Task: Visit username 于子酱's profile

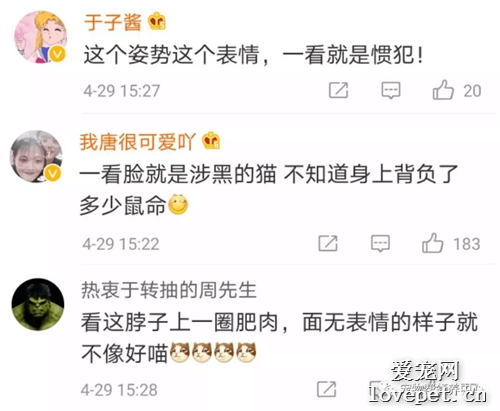Action: (113, 23)
